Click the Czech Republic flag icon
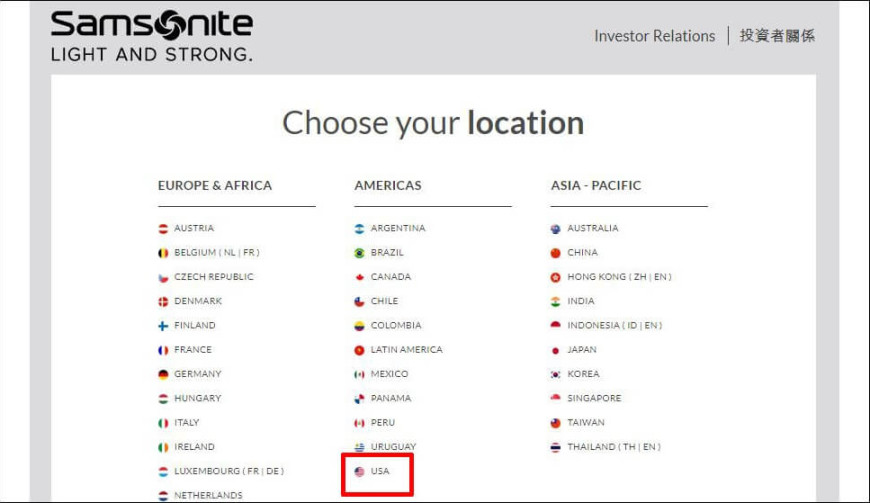The image size is (870, 503). pos(163,277)
